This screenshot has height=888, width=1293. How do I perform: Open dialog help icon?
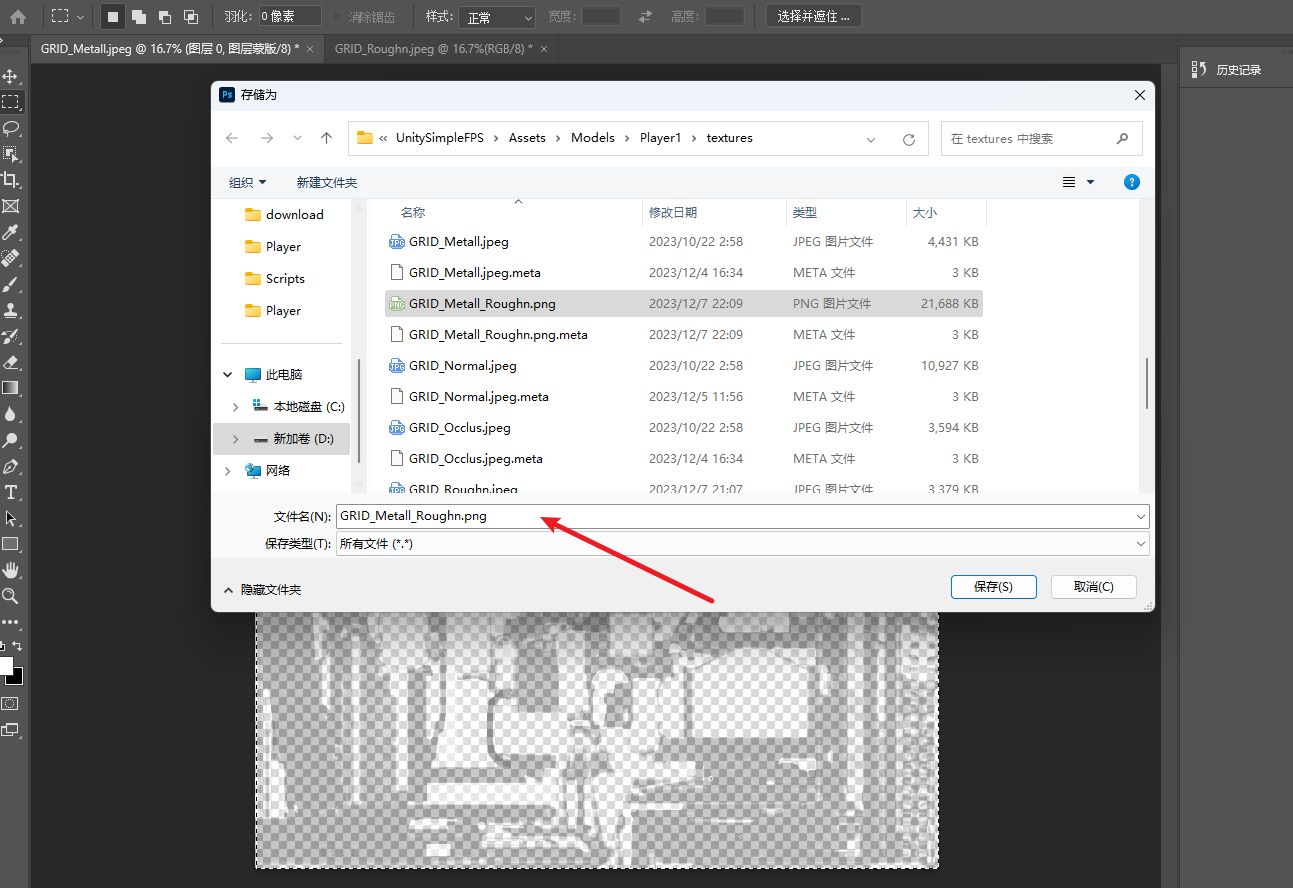tap(1131, 182)
